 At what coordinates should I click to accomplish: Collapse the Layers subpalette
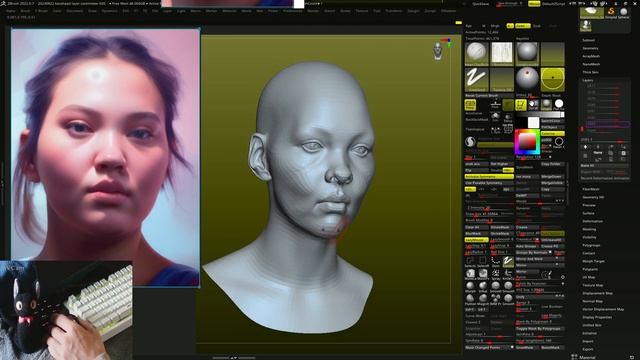587,80
